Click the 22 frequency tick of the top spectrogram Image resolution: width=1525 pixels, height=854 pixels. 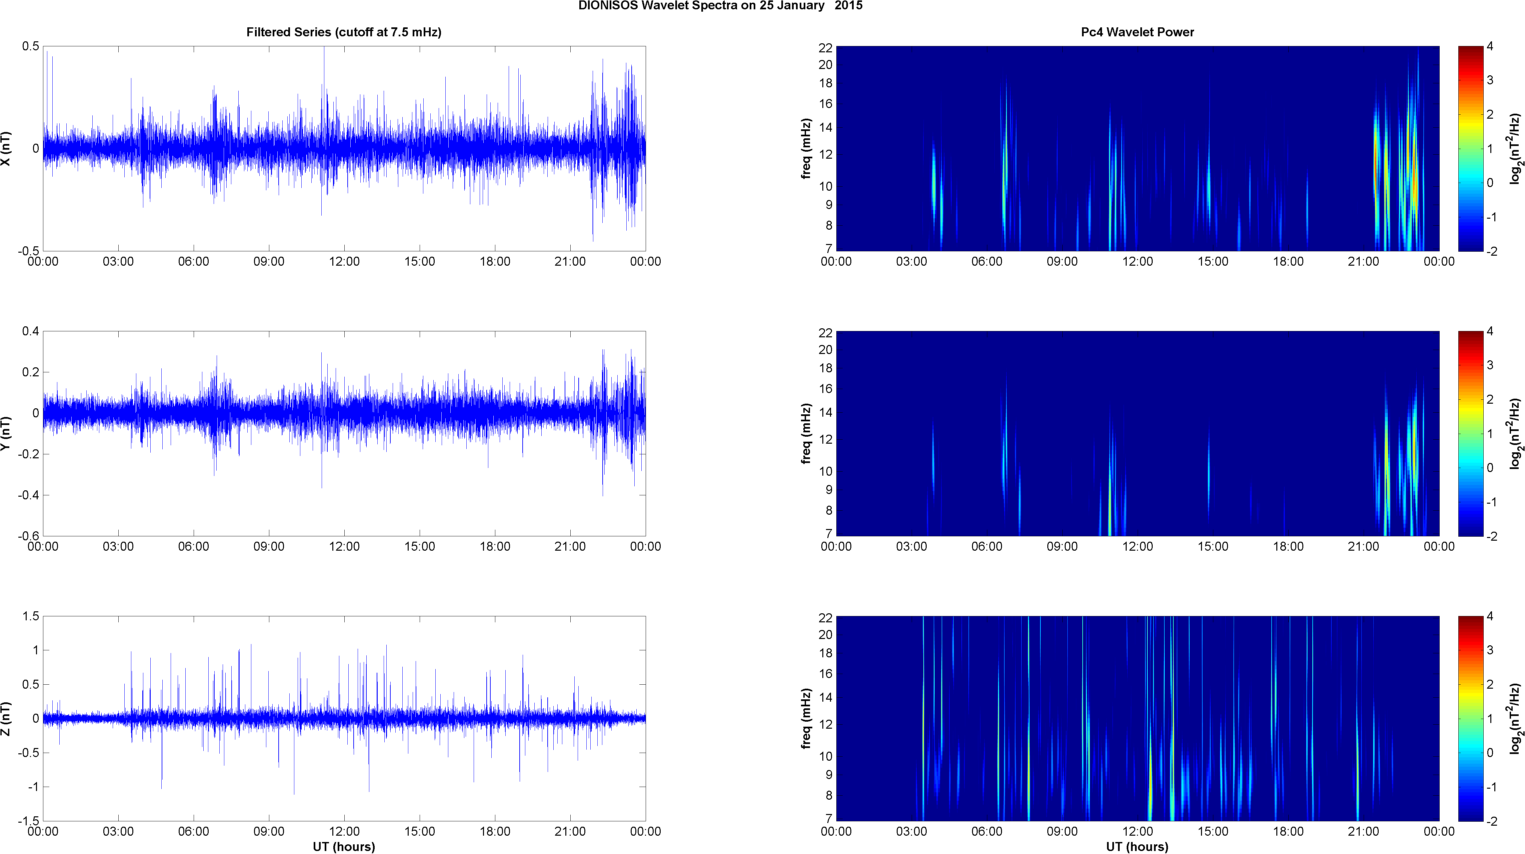click(x=825, y=48)
